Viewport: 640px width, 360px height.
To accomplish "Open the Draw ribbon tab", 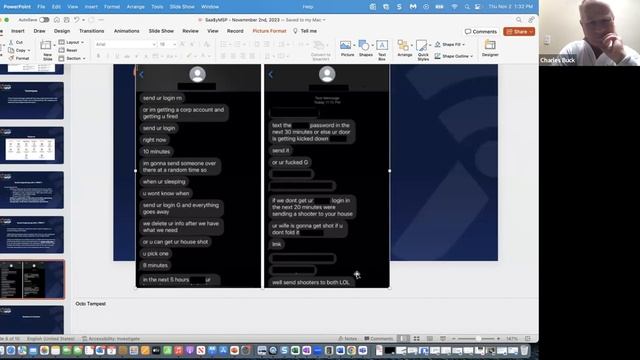I will 40,31.
